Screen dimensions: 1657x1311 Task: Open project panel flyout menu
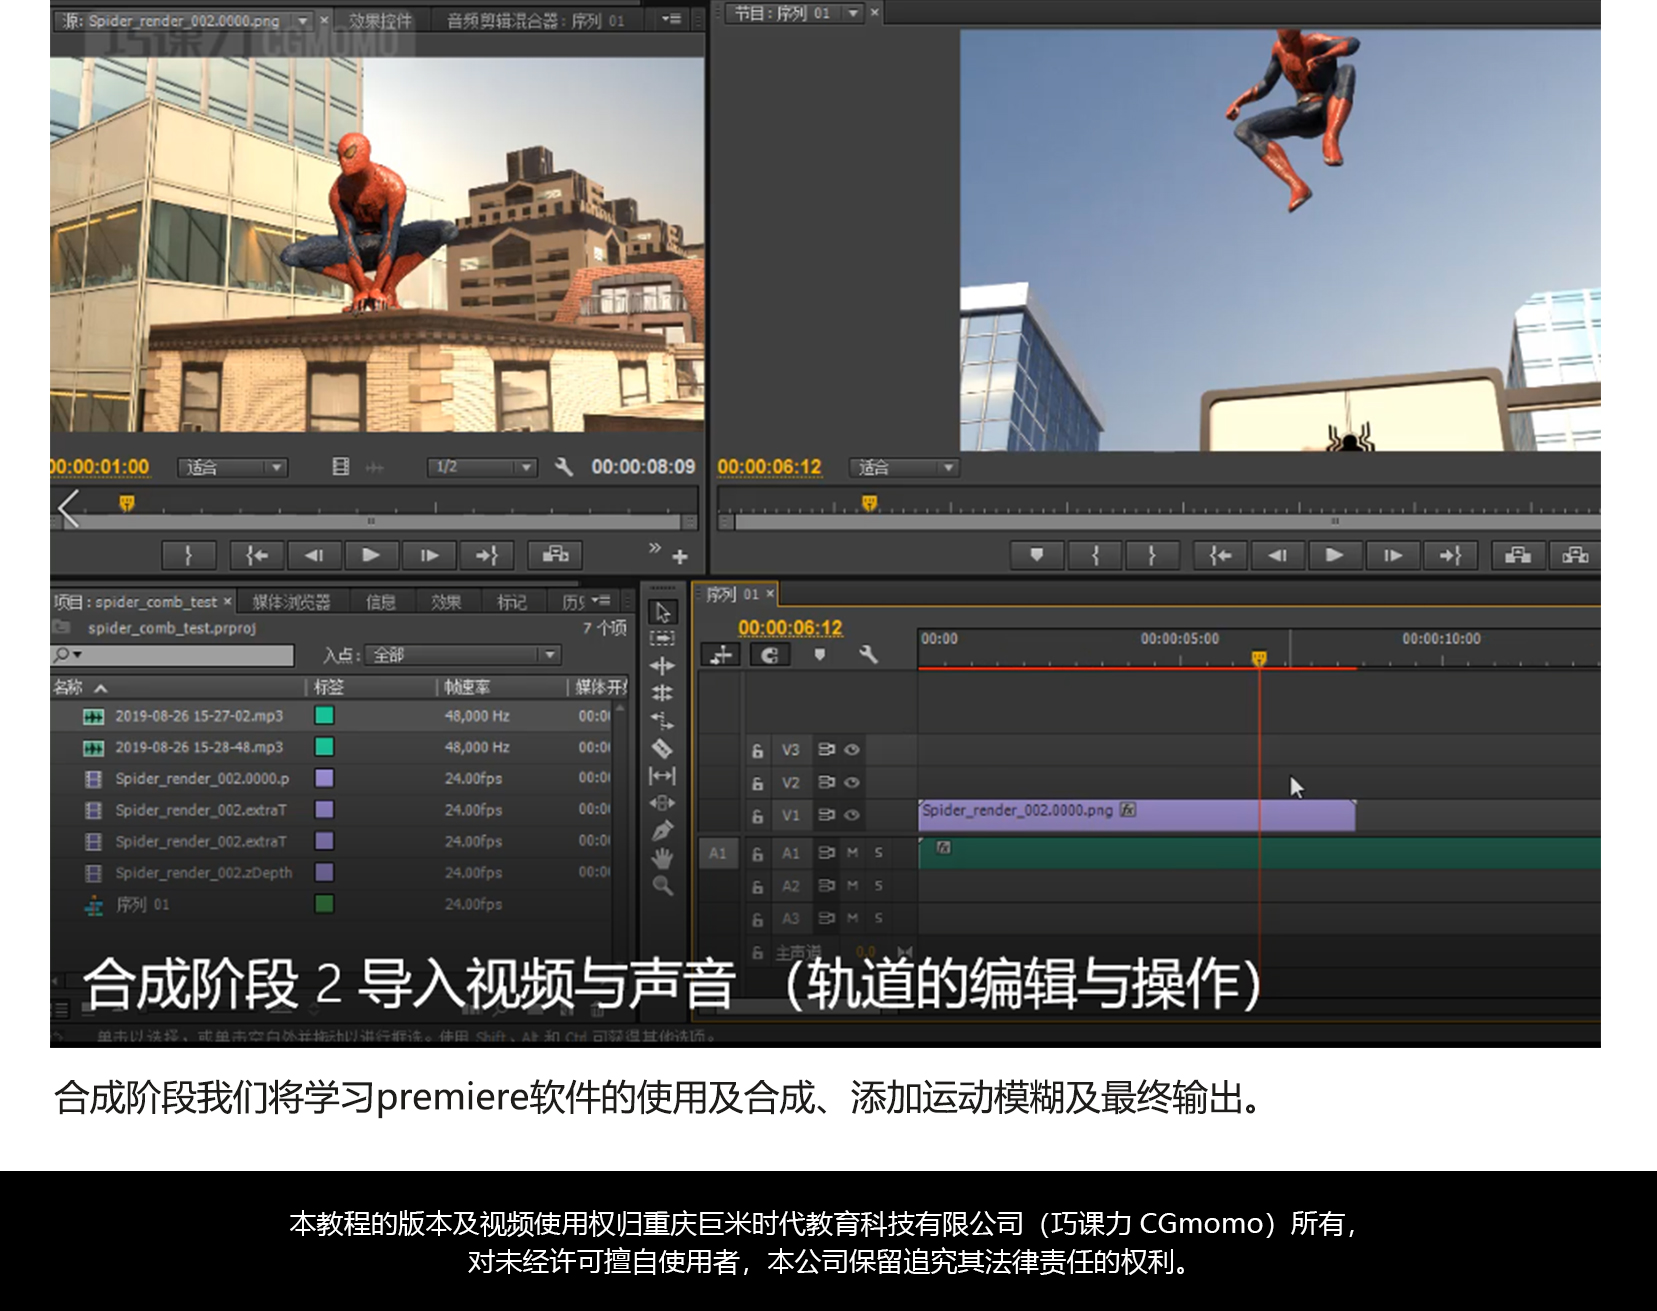601,601
